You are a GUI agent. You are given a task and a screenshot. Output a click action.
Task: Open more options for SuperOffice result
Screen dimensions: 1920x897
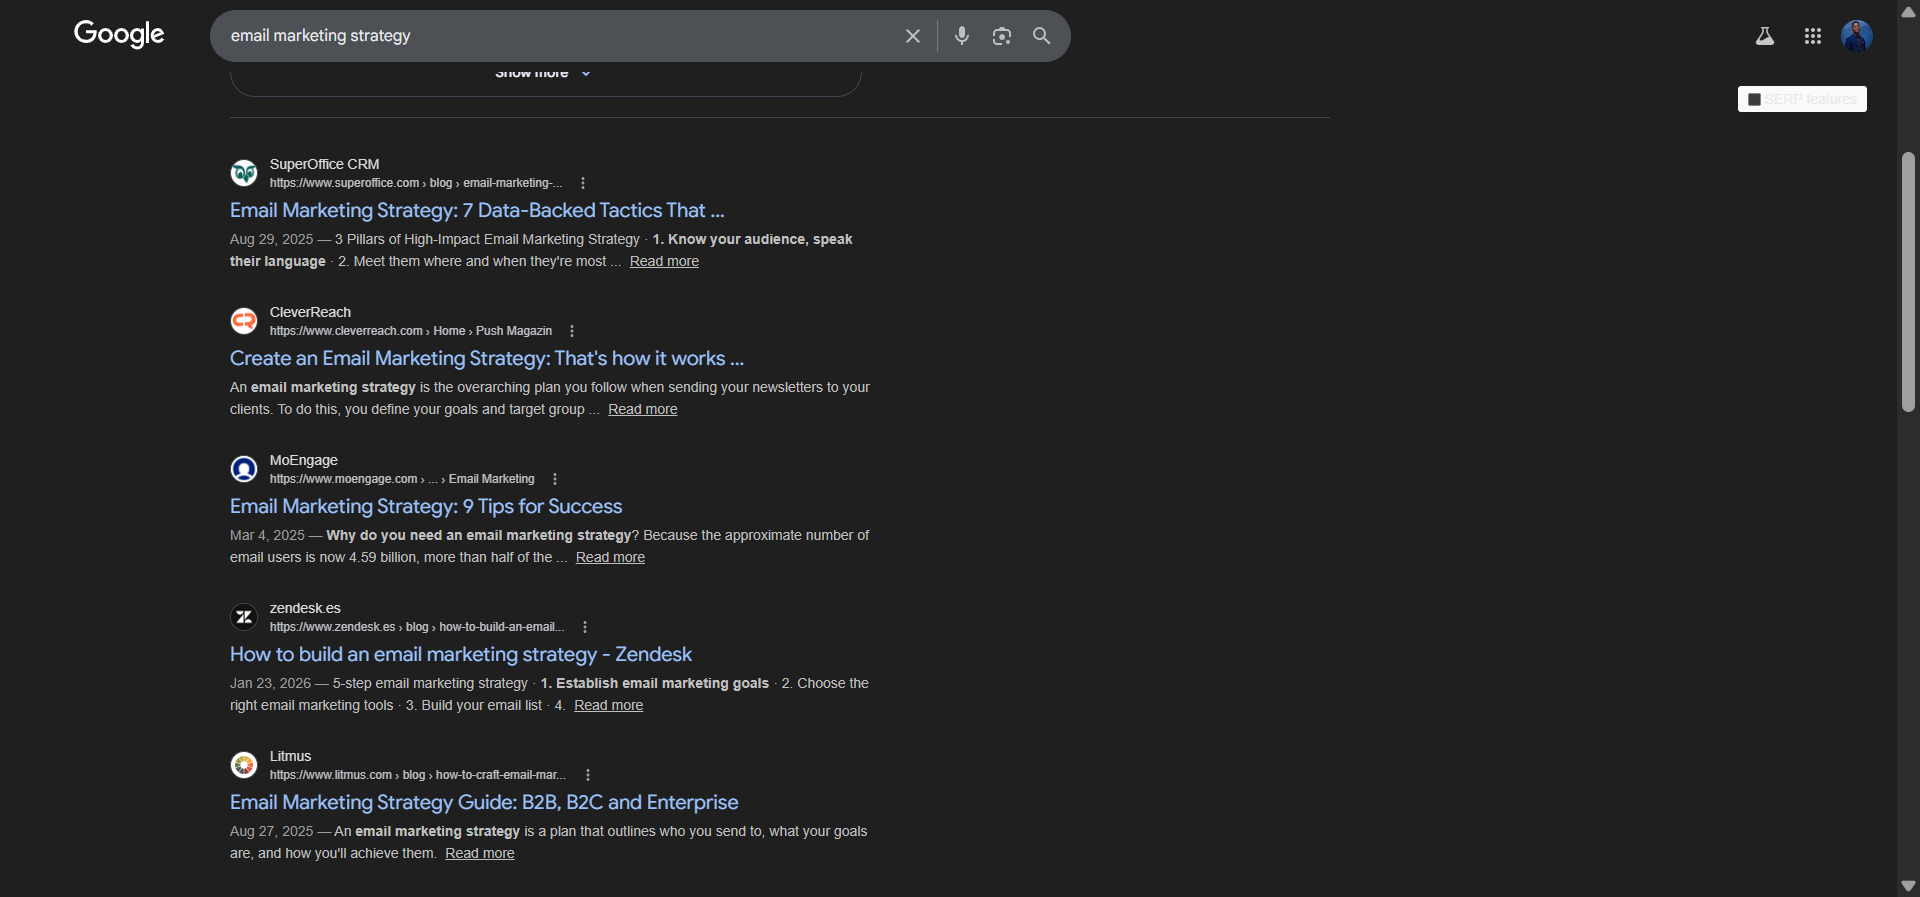[x=583, y=183]
